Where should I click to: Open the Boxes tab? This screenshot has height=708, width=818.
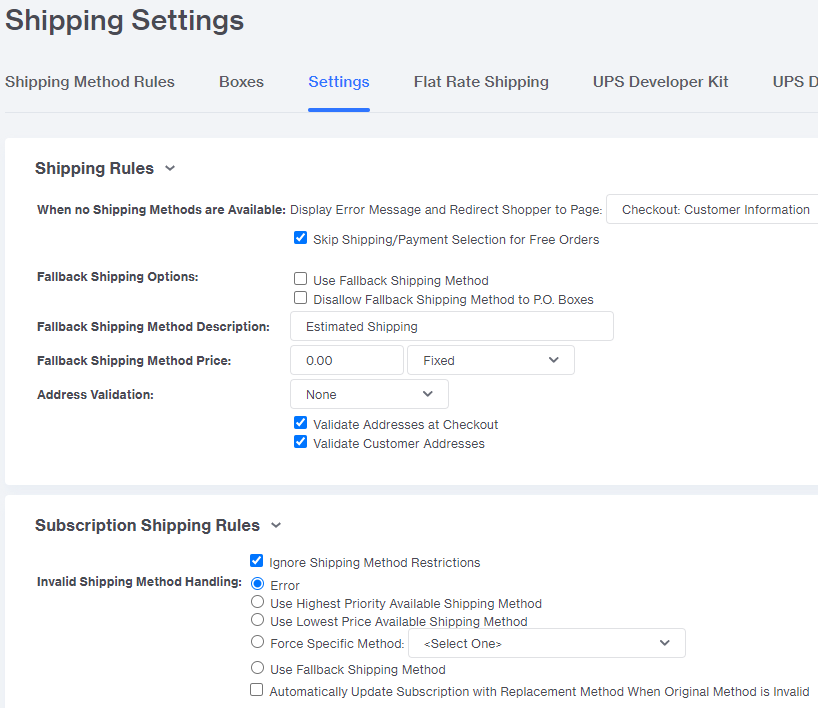pyautogui.click(x=241, y=82)
